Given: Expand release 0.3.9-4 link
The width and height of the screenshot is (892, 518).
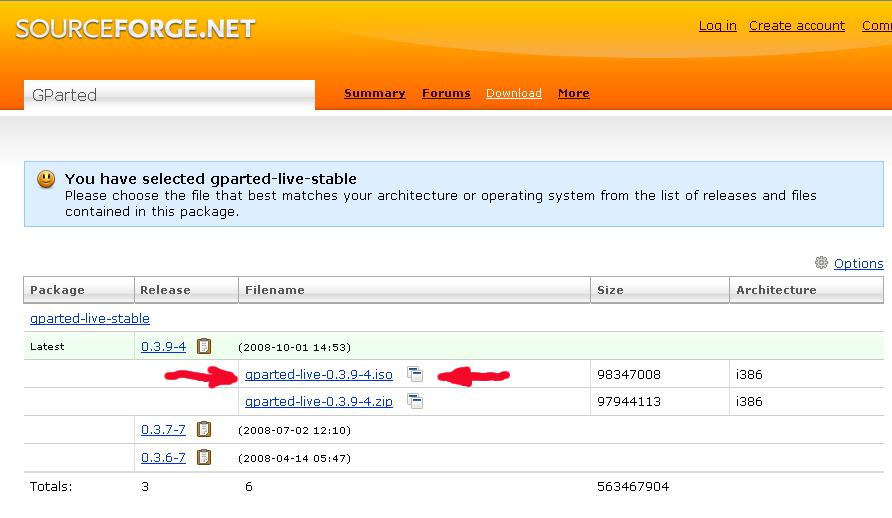Looking at the screenshot, I should 163,346.
